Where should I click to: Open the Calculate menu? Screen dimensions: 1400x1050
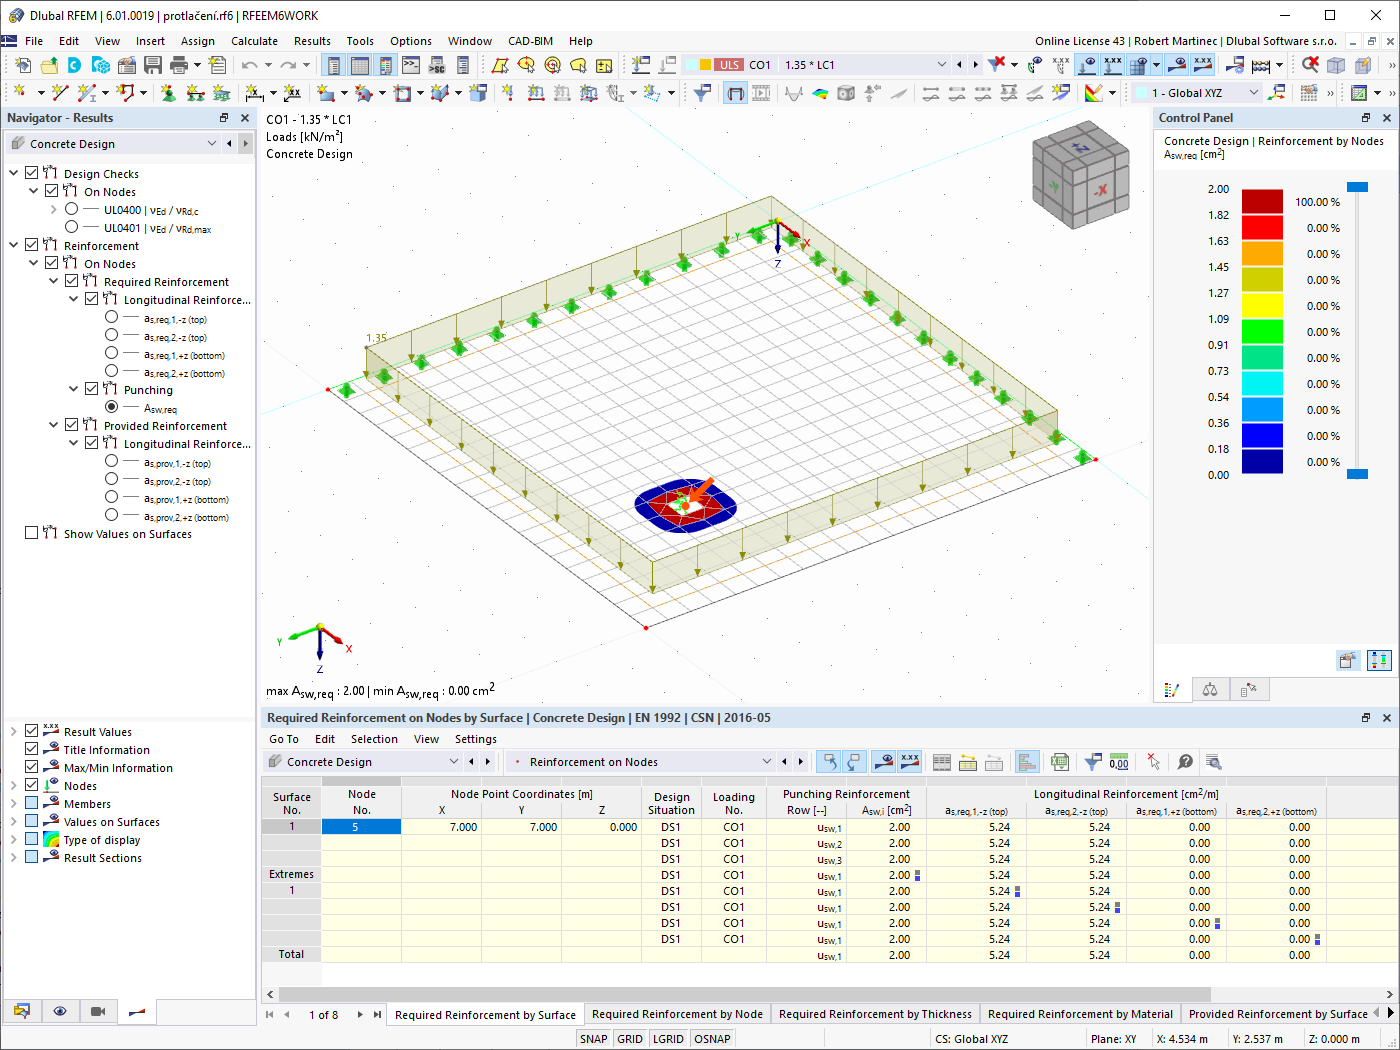click(254, 41)
